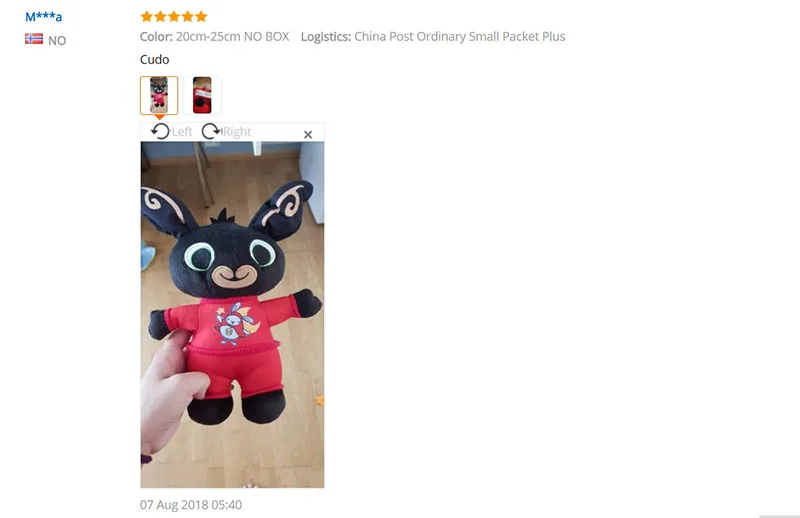800x518 pixels.
Task: Select the red package review thumbnail
Action: pyautogui.click(x=202, y=95)
